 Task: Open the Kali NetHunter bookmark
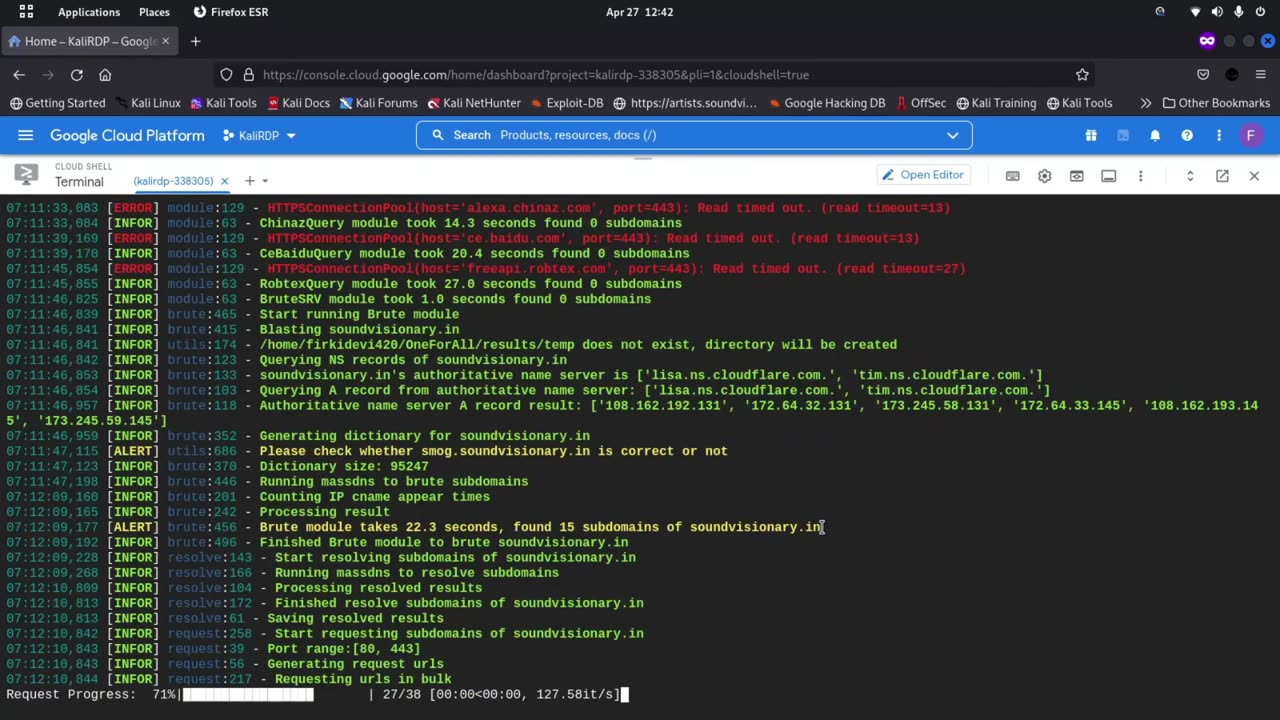[x=474, y=103]
